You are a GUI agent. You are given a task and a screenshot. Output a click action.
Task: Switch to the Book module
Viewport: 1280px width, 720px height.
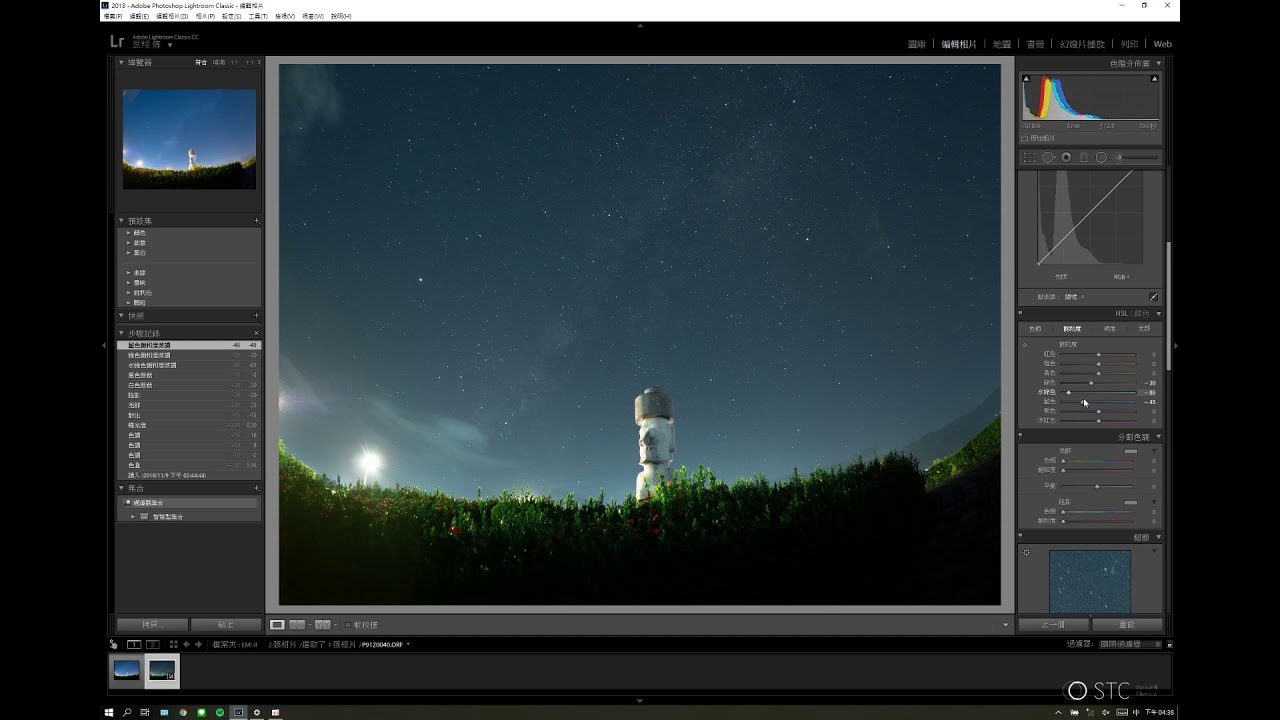click(1035, 44)
